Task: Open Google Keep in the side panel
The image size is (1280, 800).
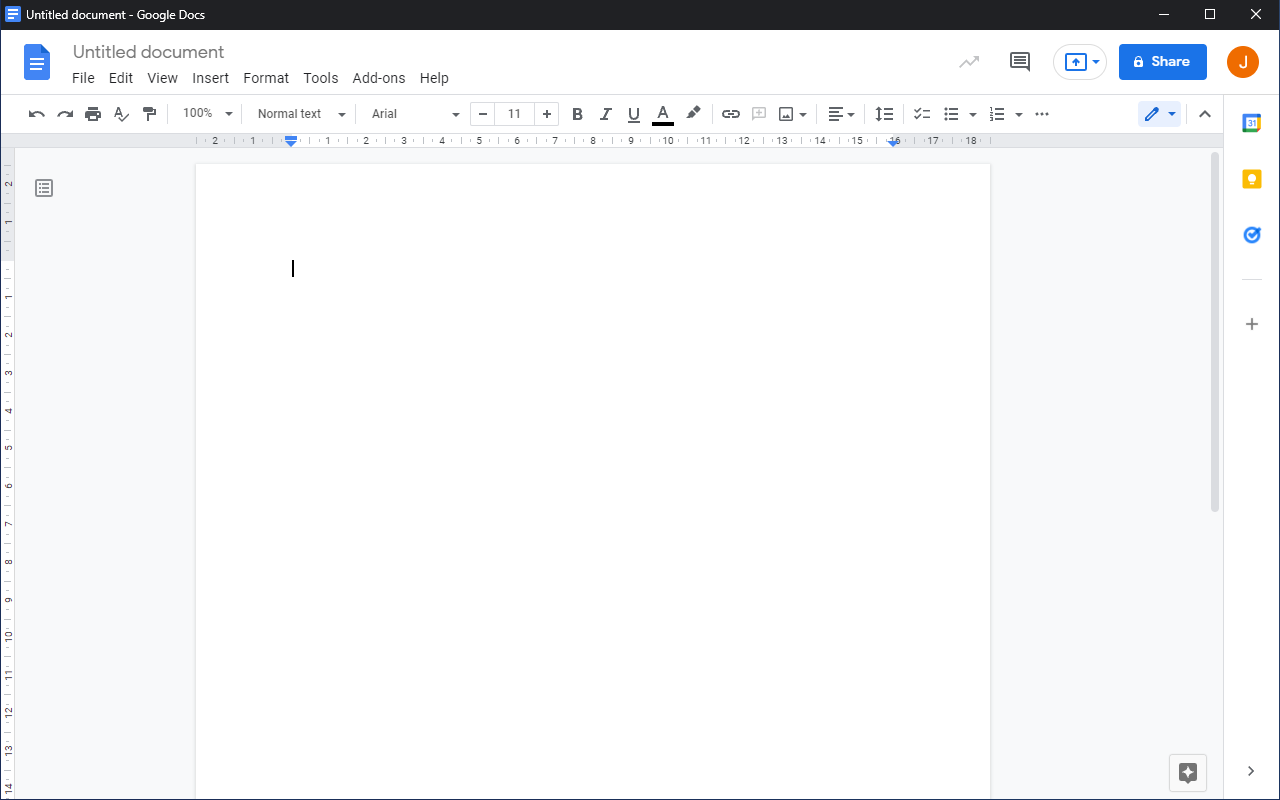Action: click(x=1252, y=178)
